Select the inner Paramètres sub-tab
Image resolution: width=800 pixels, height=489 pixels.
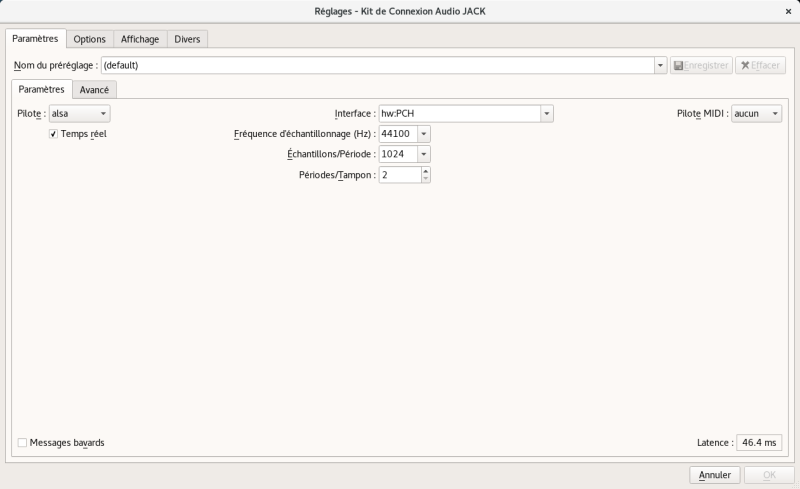tap(41, 89)
